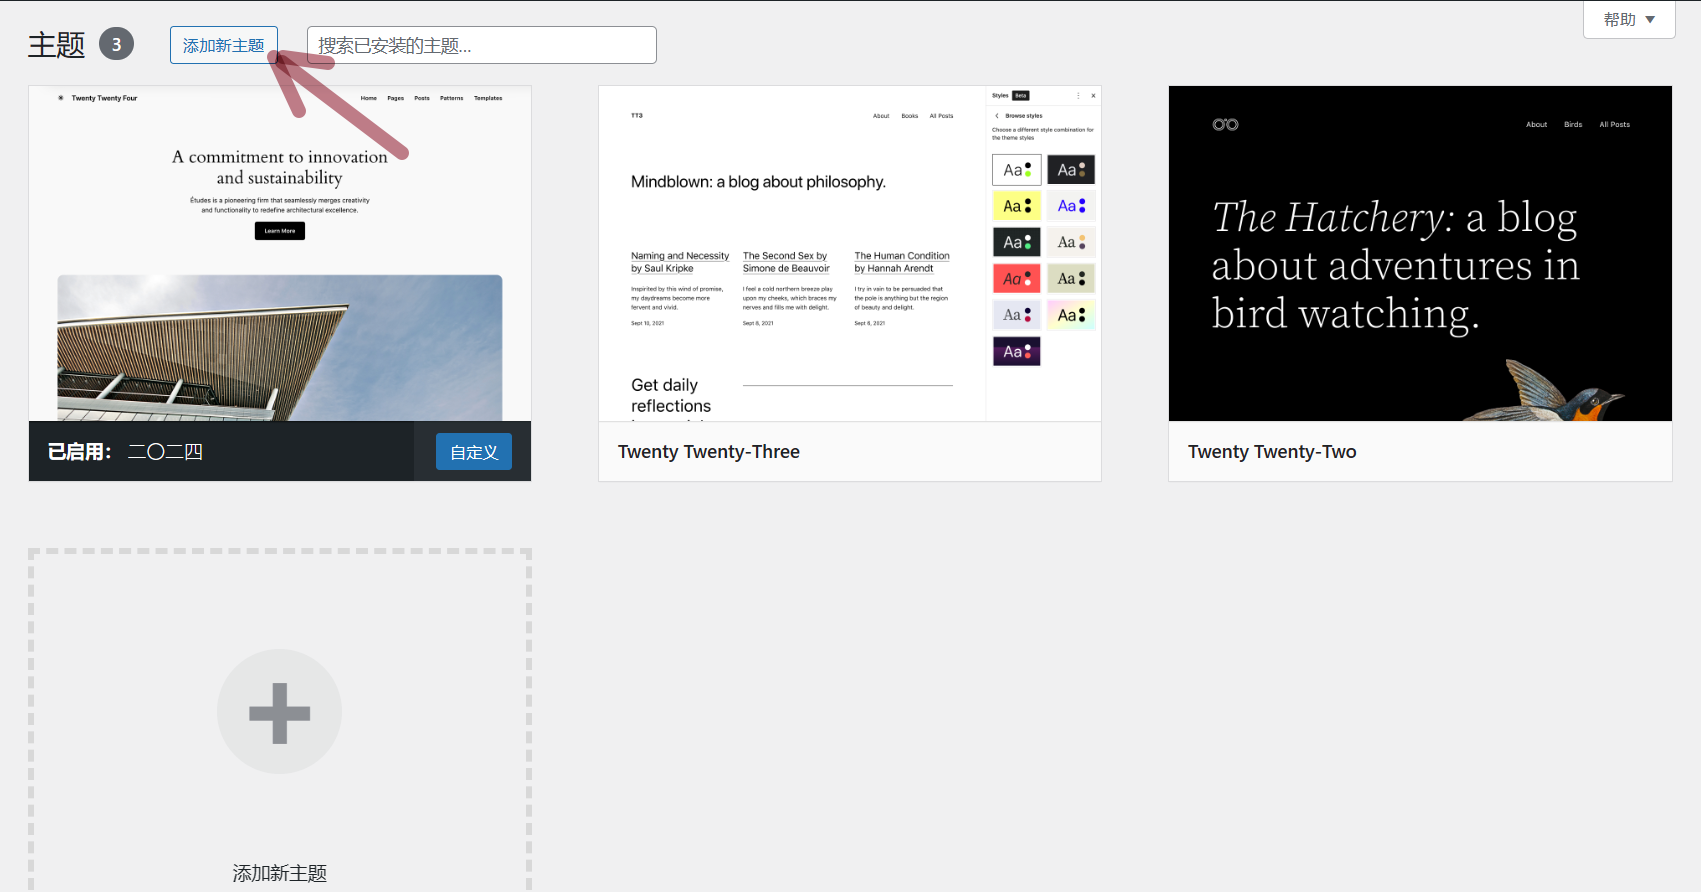The height and width of the screenshot is (892, 1701).
Task: Click the binoculars logo in Twenty Twenty-Two preview
Action: coord(1225,125)
